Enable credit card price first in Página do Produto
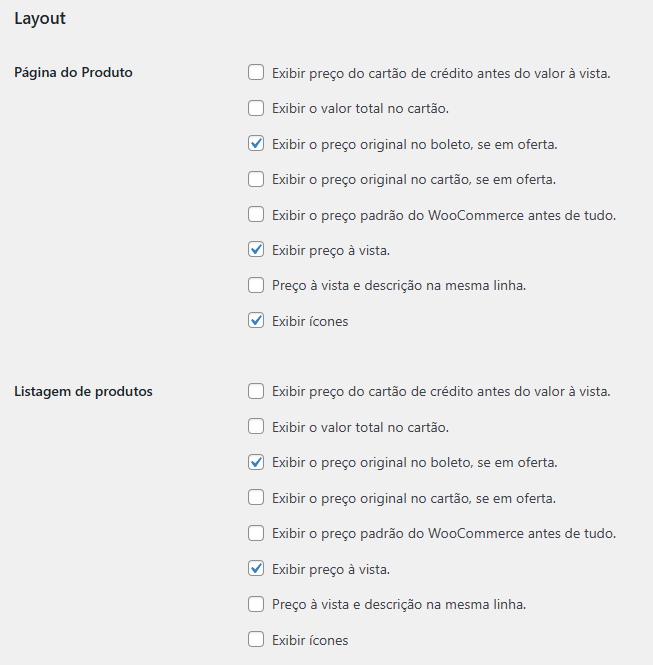This screenshot has width=653, height=665. coord(256,73)
